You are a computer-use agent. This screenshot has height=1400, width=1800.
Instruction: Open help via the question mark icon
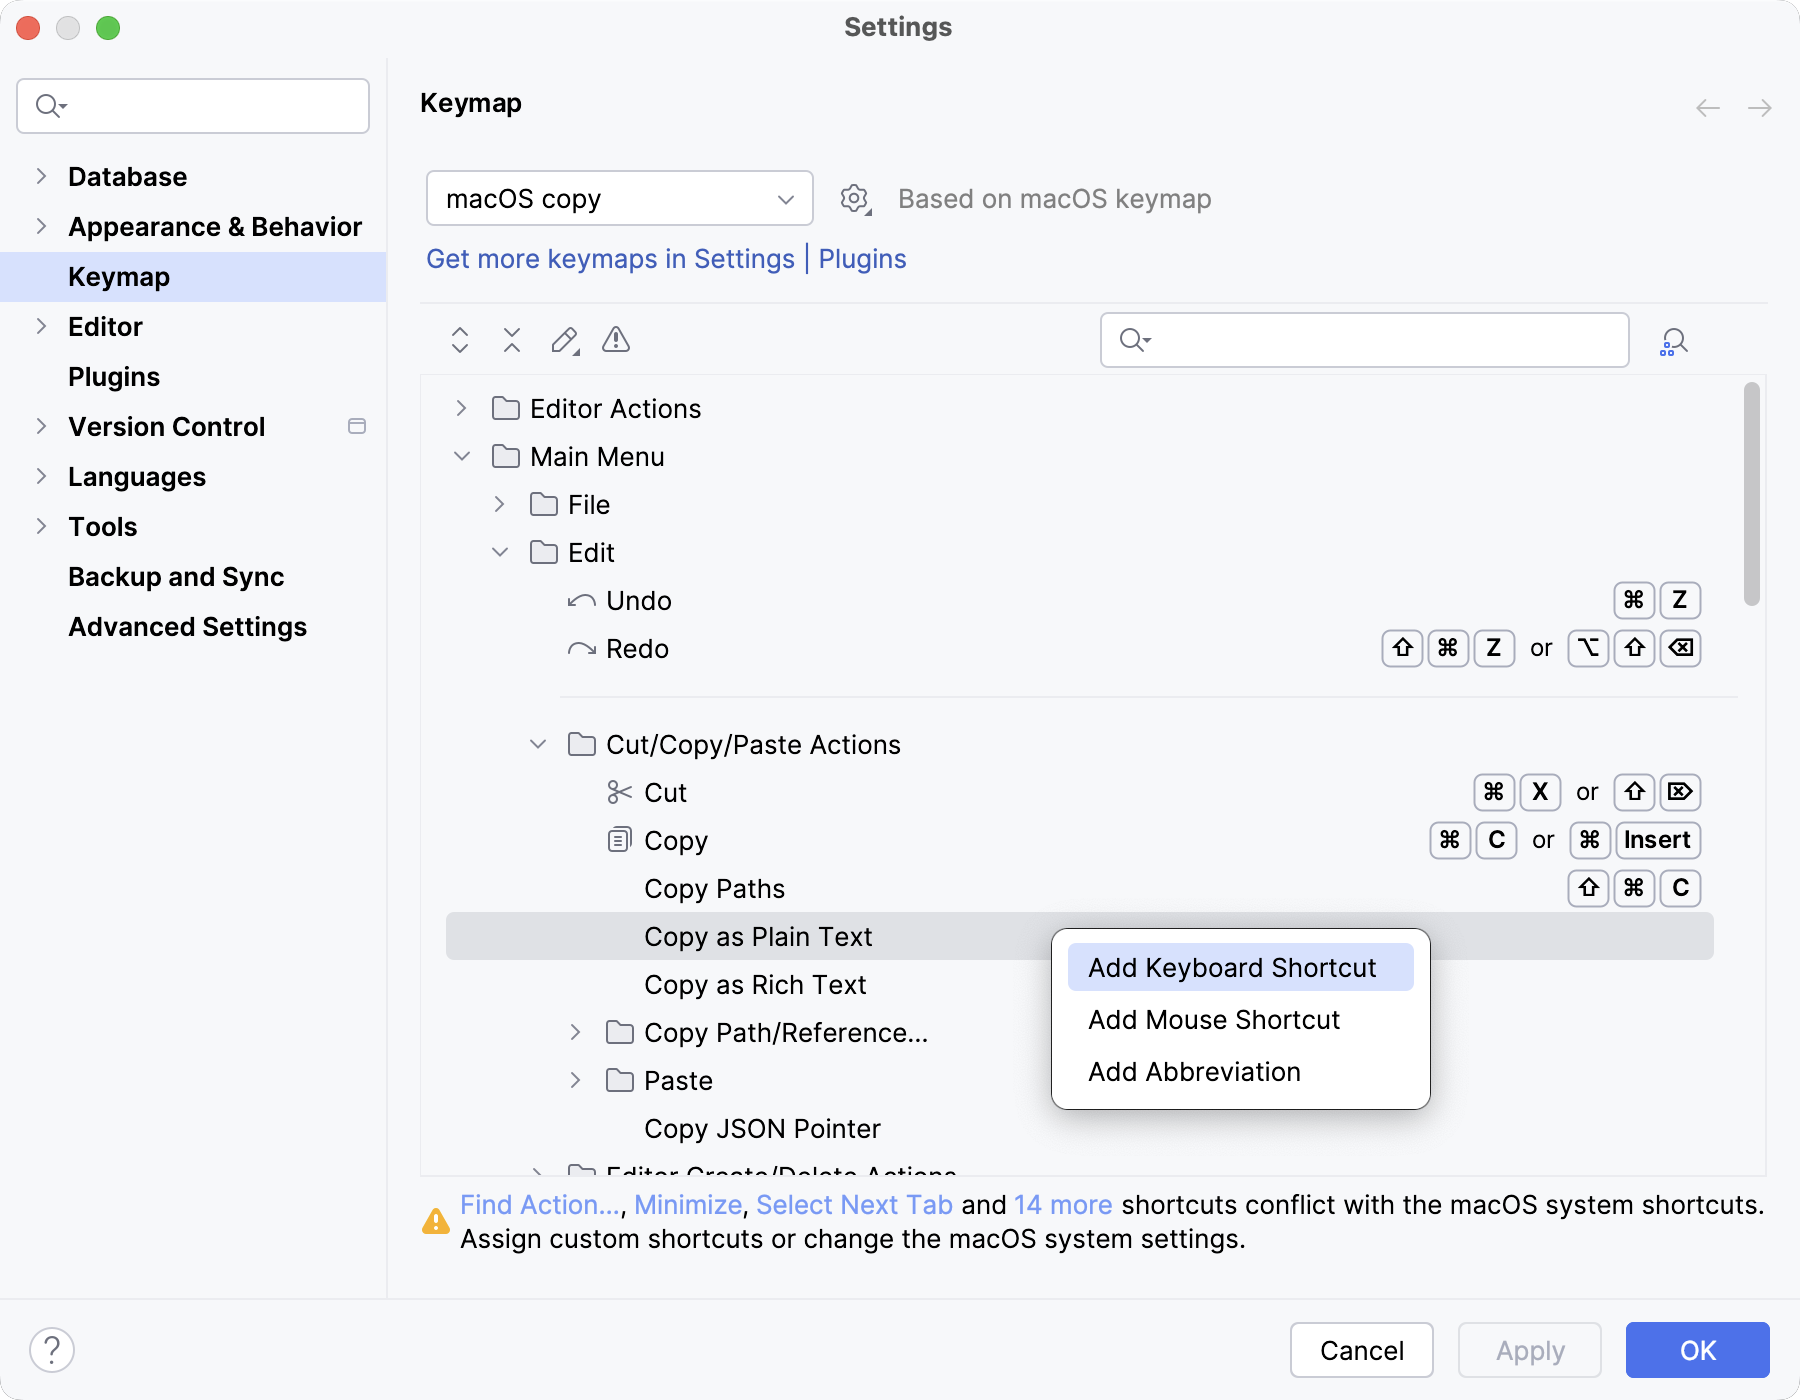coord(53,1349)
